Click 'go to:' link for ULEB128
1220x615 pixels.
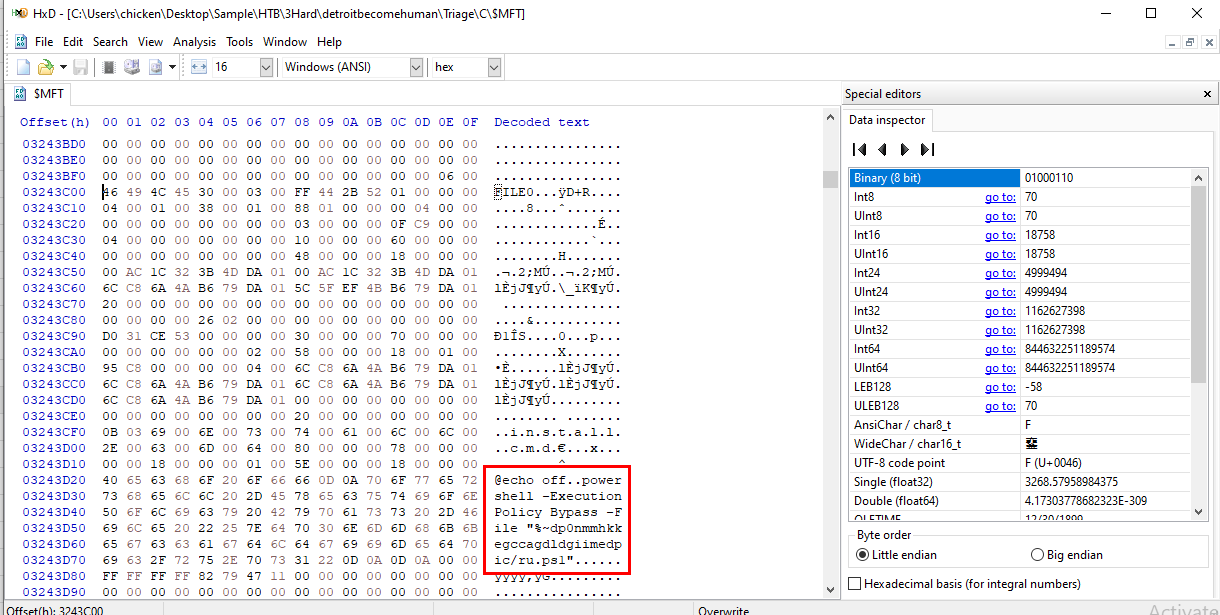click(x=1000, y=406)
